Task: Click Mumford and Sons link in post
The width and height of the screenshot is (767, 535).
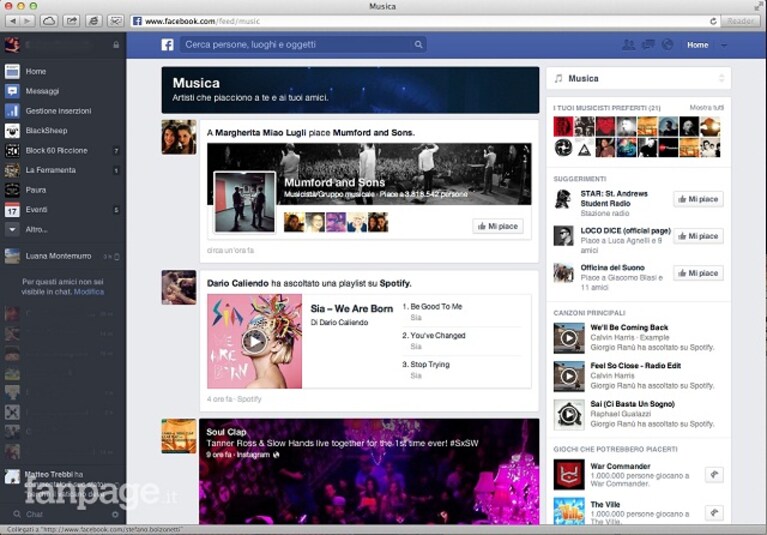Action: (x=373, y=133)
